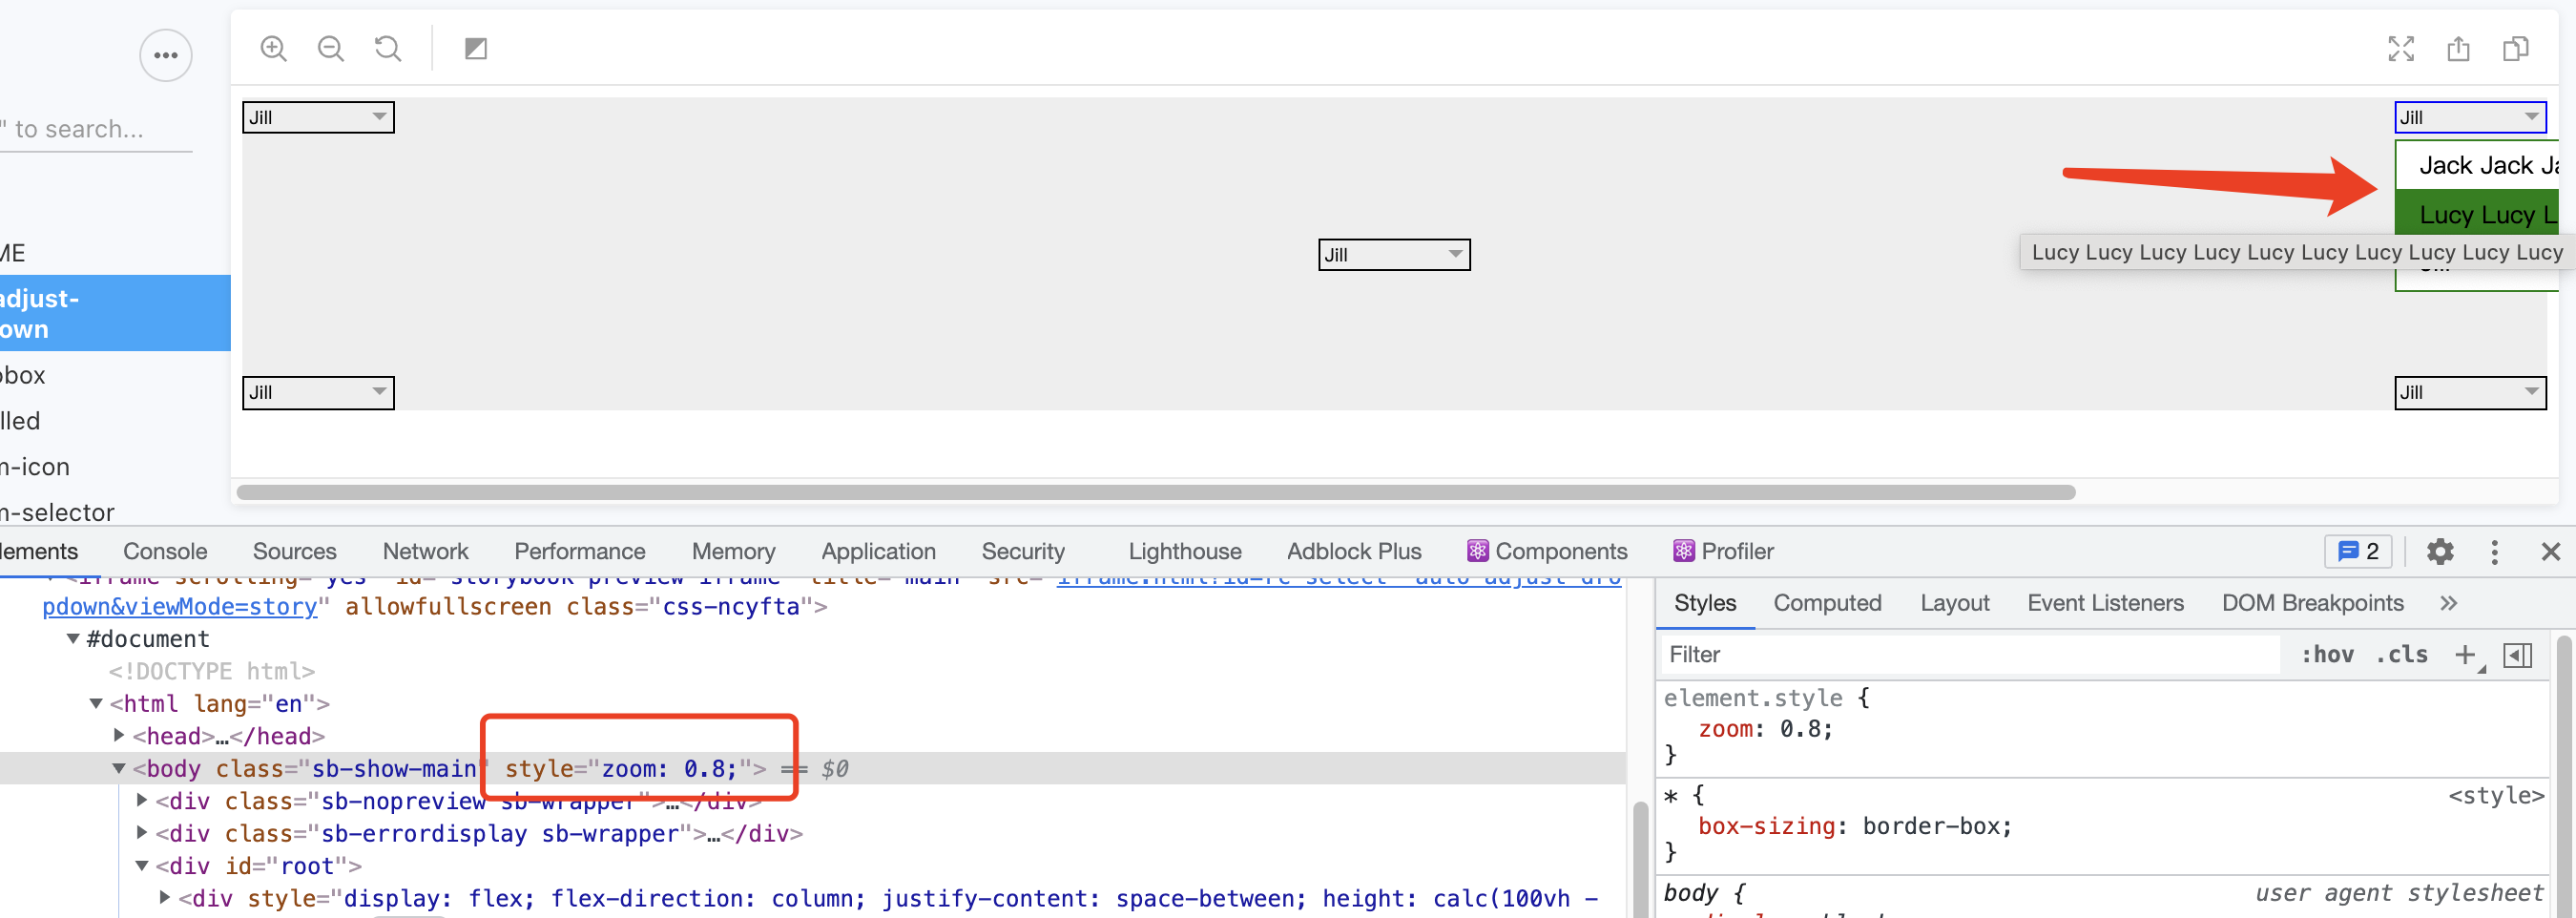Click the plus button to add new style rule
This screenshot has height=918, width=2576.
click(x=2465, y=655)
